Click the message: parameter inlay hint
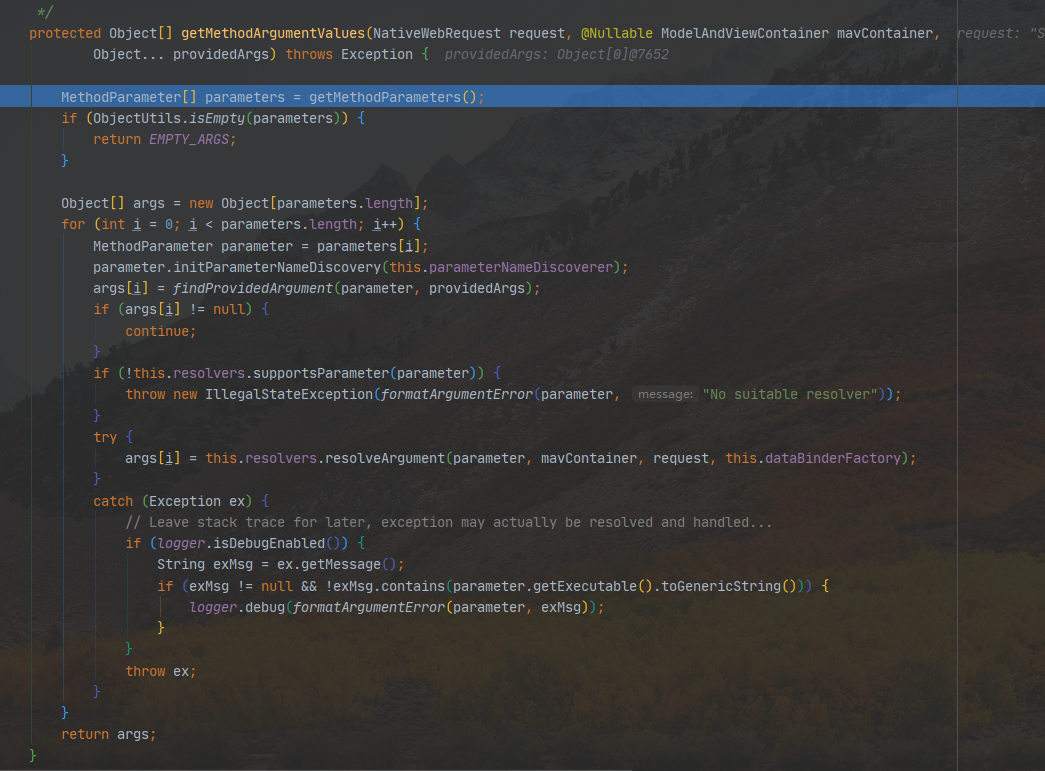1045x771 pixels. [x=665, y=394]
